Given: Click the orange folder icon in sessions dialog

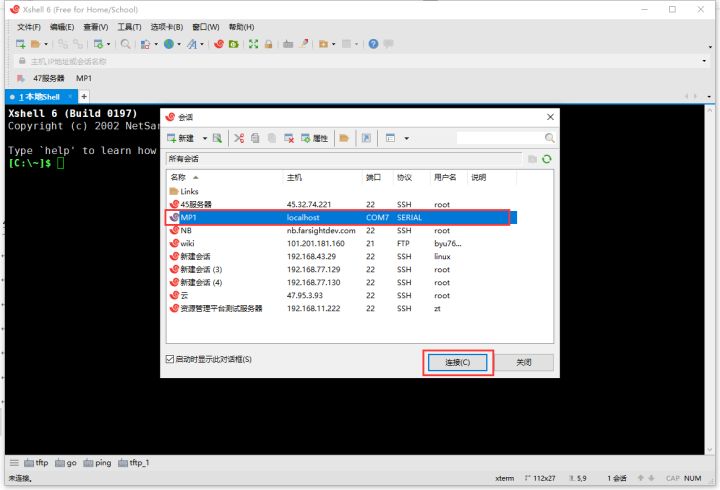Looking at the screenshot, I should click(344, 138).
